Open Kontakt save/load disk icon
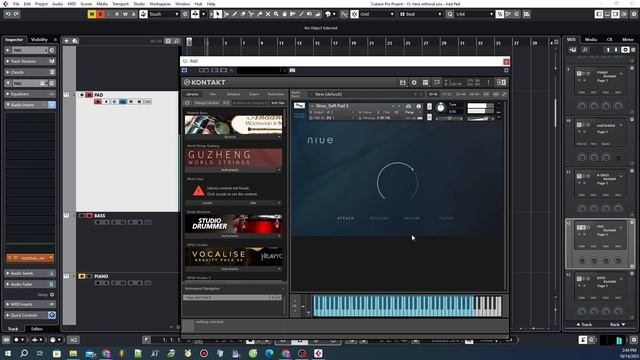Screen dimensions: 640x360 point(402,82)
